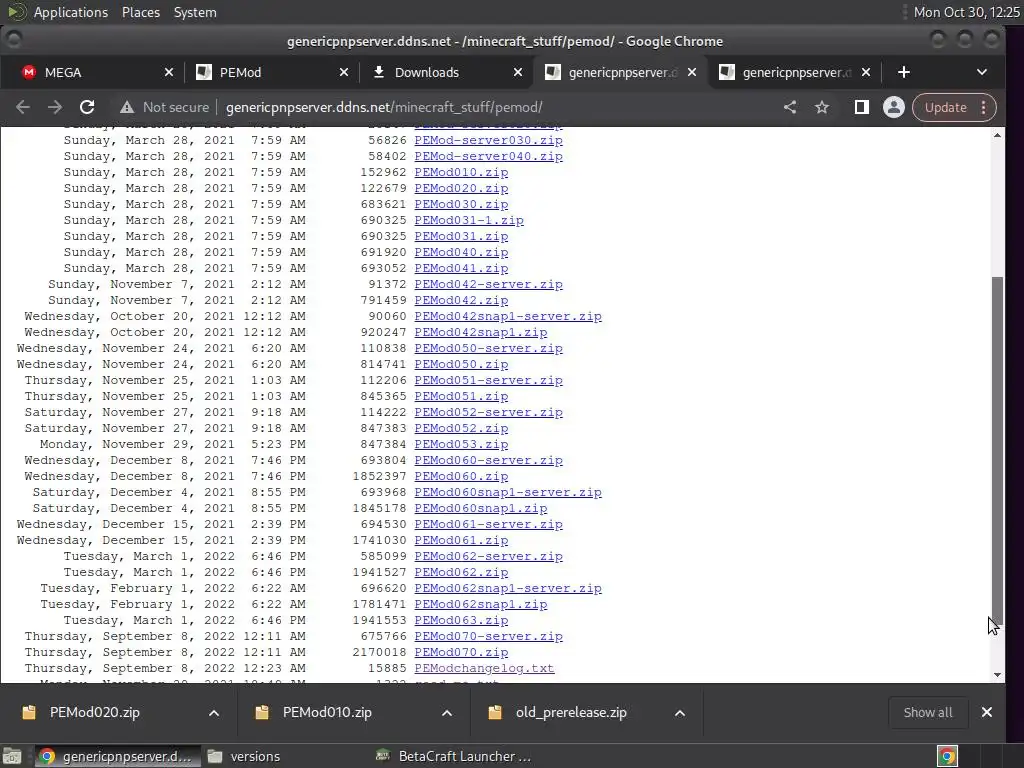Click the PEMod031-1.zip link

coord(469,220)
